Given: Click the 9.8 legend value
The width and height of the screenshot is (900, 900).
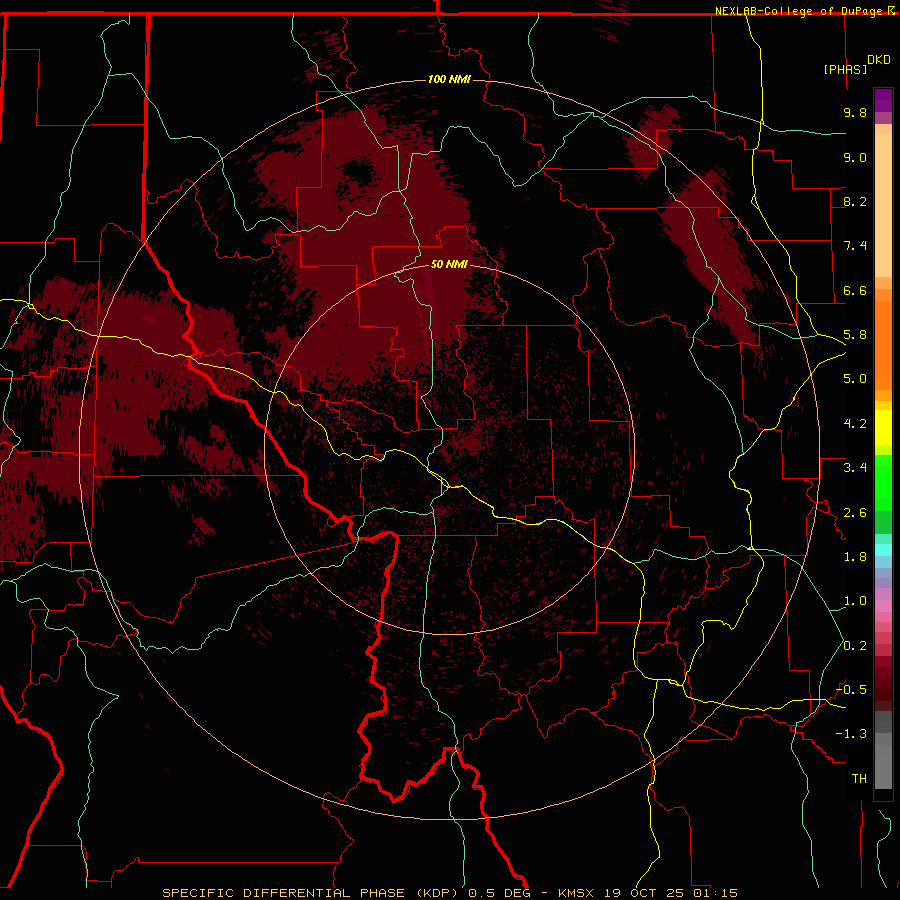Looking at the screenshot, I should (855, 112).
